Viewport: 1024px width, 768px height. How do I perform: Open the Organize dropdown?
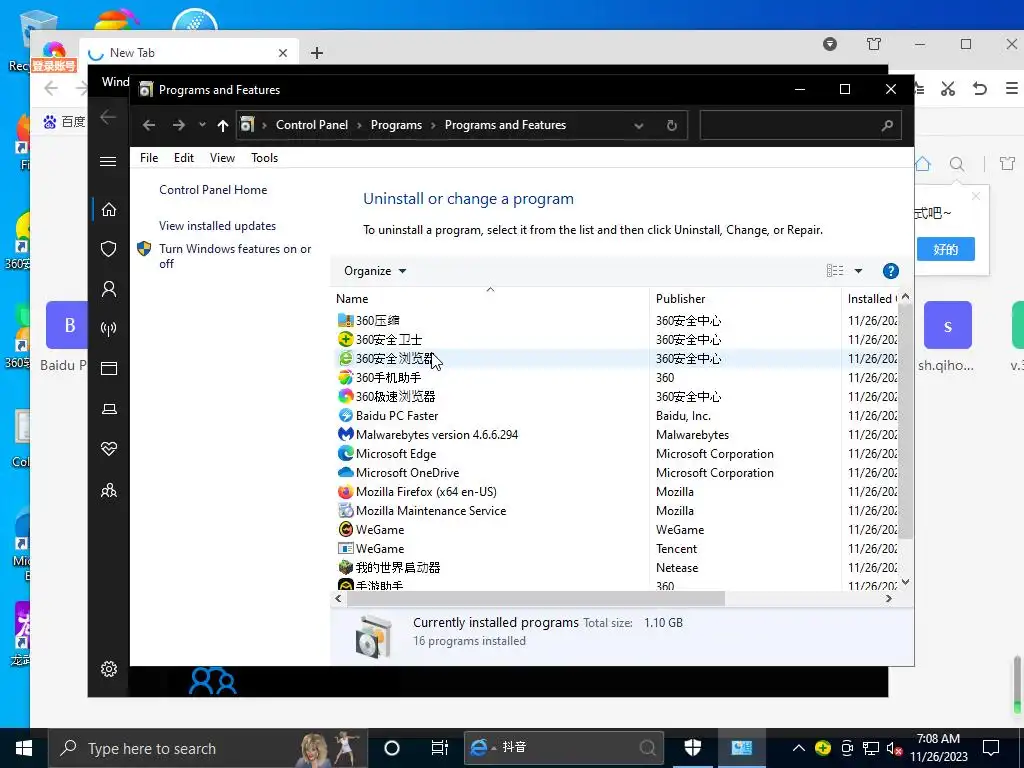pos(375,271)
